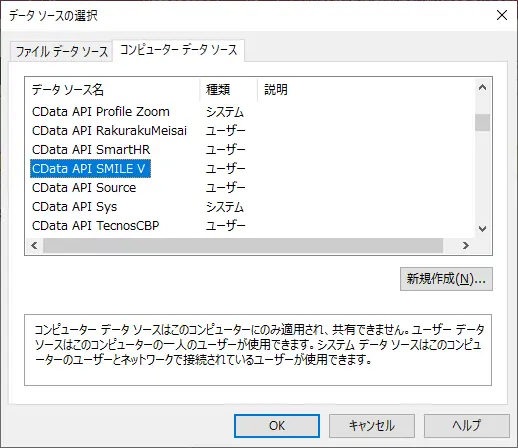Confirm selection with the OK button

tap(277, 426)
